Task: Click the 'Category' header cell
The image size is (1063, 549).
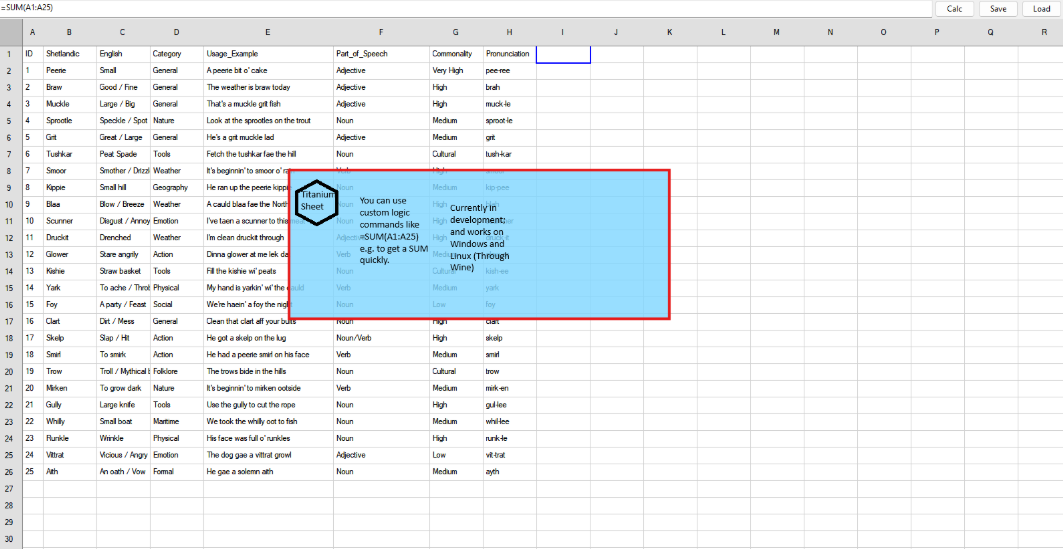Action: pos(177,54)
